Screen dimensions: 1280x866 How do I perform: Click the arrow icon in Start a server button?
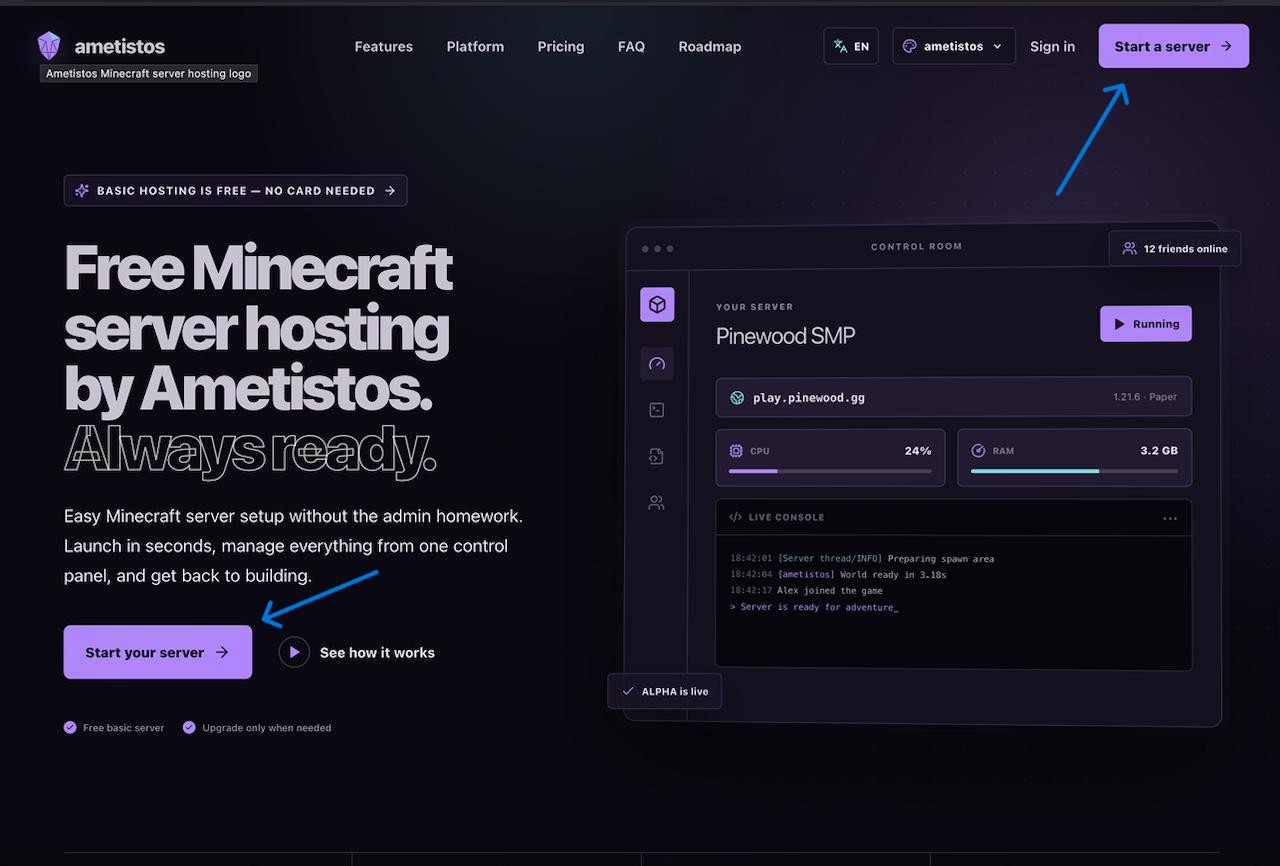coord(1226,46)
